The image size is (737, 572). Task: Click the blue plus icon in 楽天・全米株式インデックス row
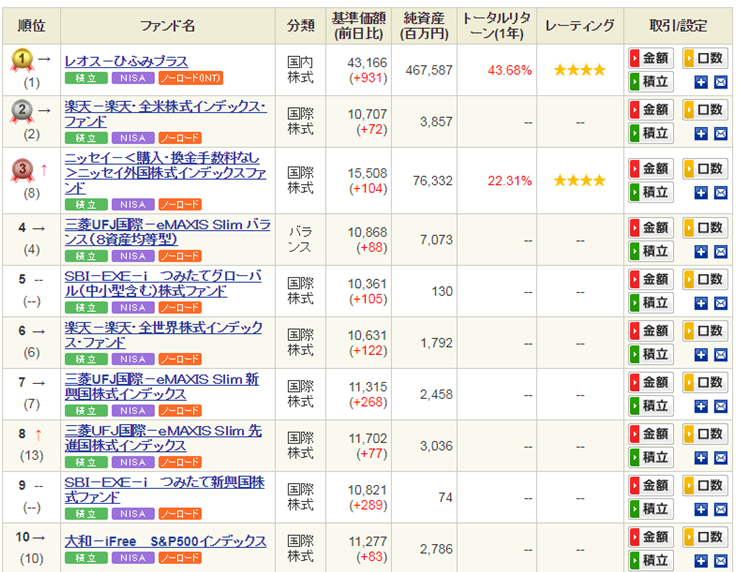pos(701,133)
